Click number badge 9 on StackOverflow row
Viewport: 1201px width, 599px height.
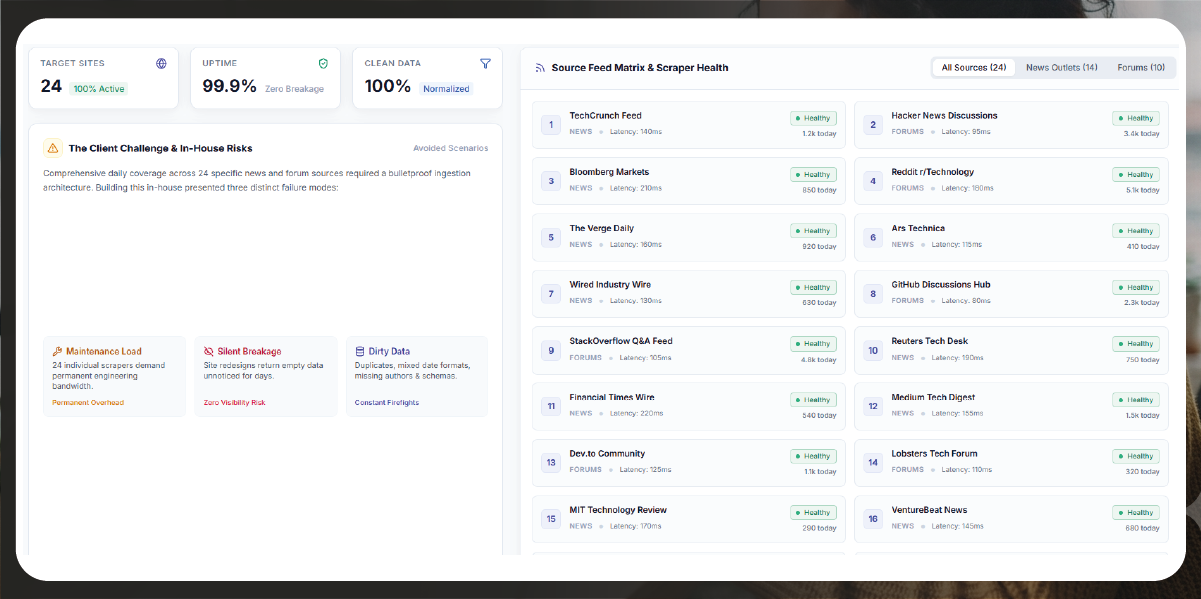[551, 350]
